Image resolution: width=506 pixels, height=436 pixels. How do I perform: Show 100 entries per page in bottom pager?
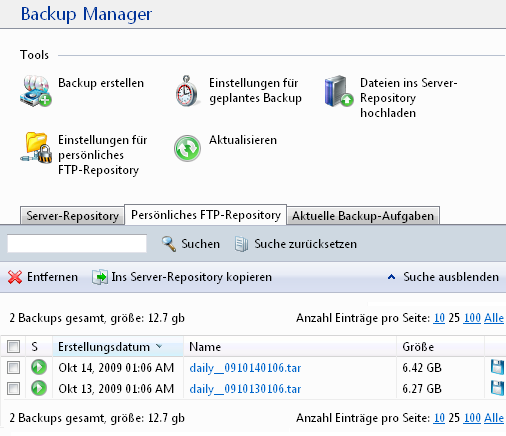point(472,418)
